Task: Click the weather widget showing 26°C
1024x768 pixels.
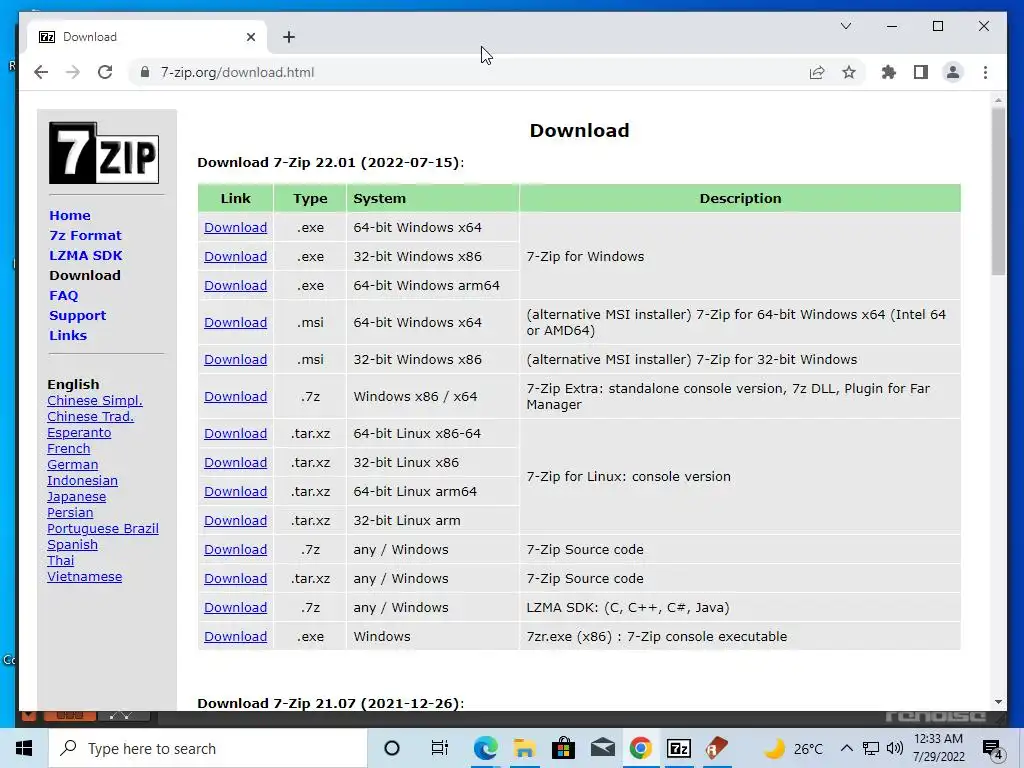Action: [x=794, y=748]
